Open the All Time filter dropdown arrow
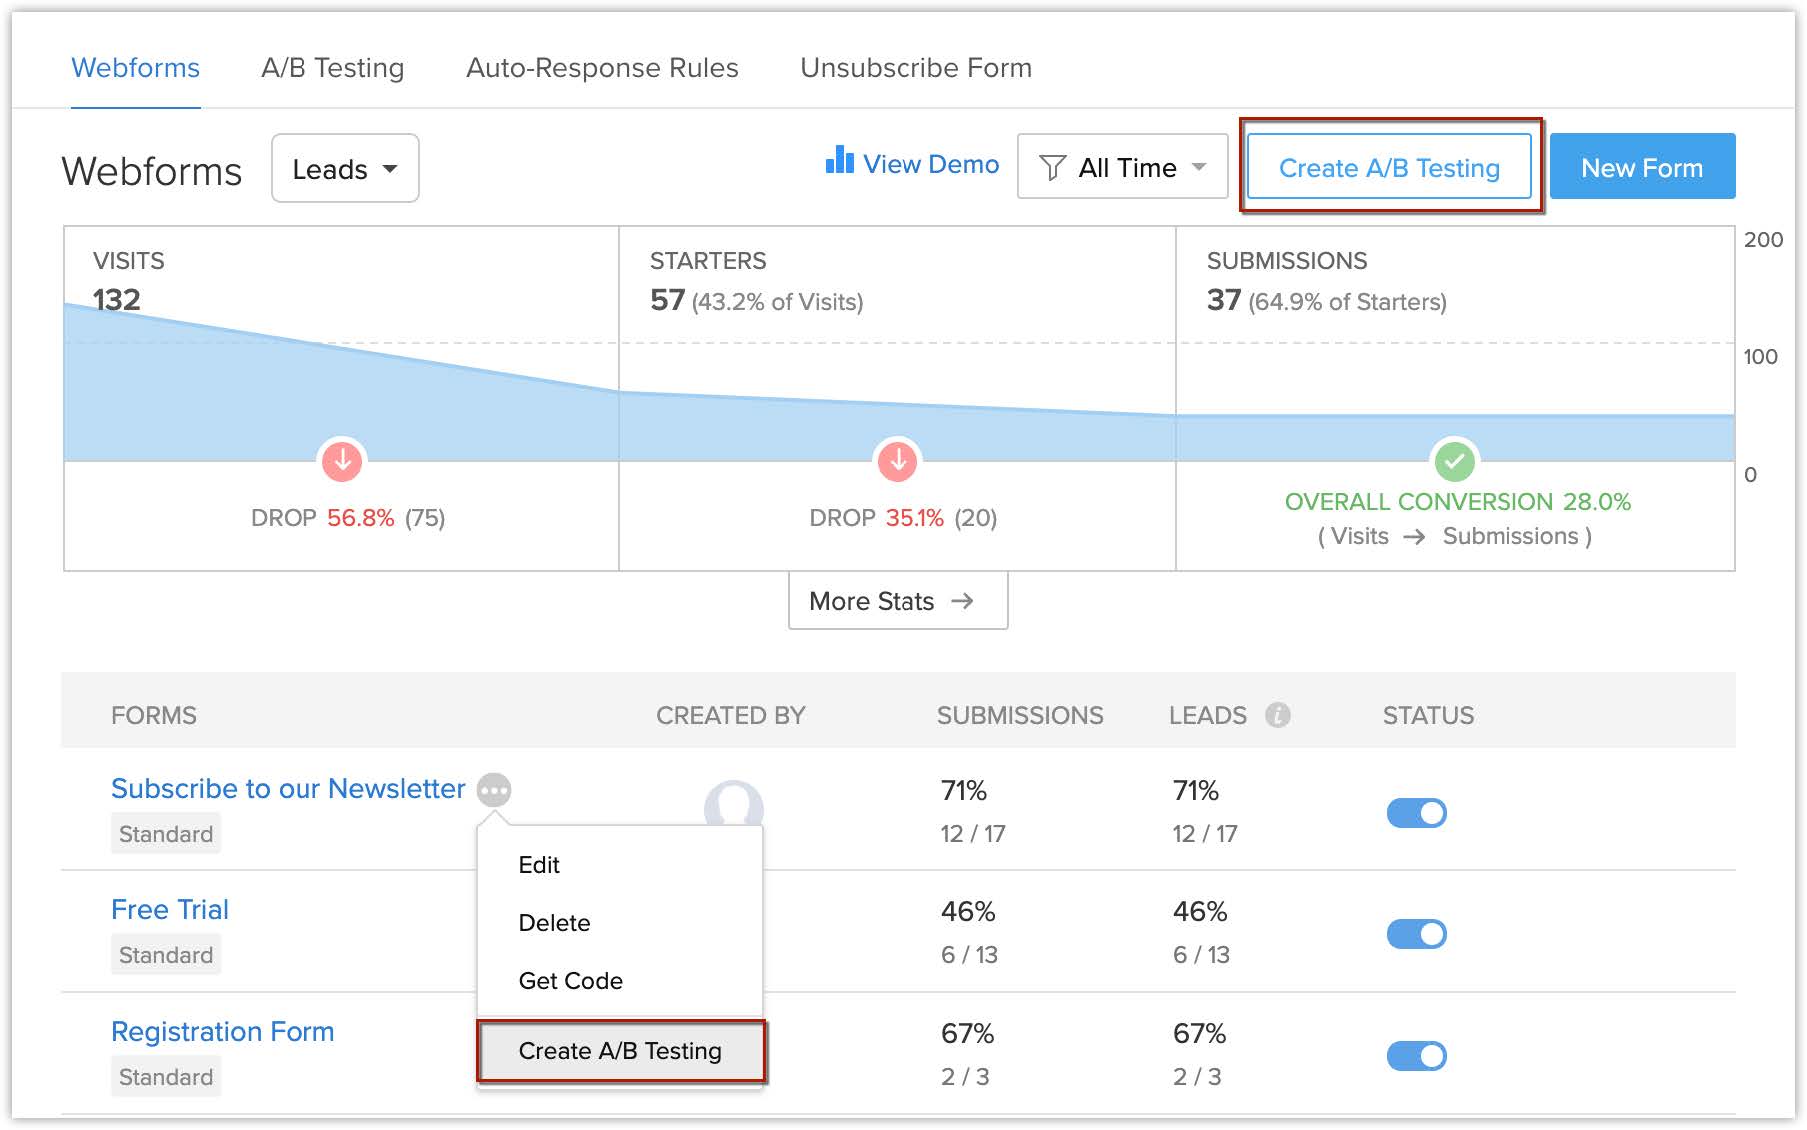 (1199, 168)
